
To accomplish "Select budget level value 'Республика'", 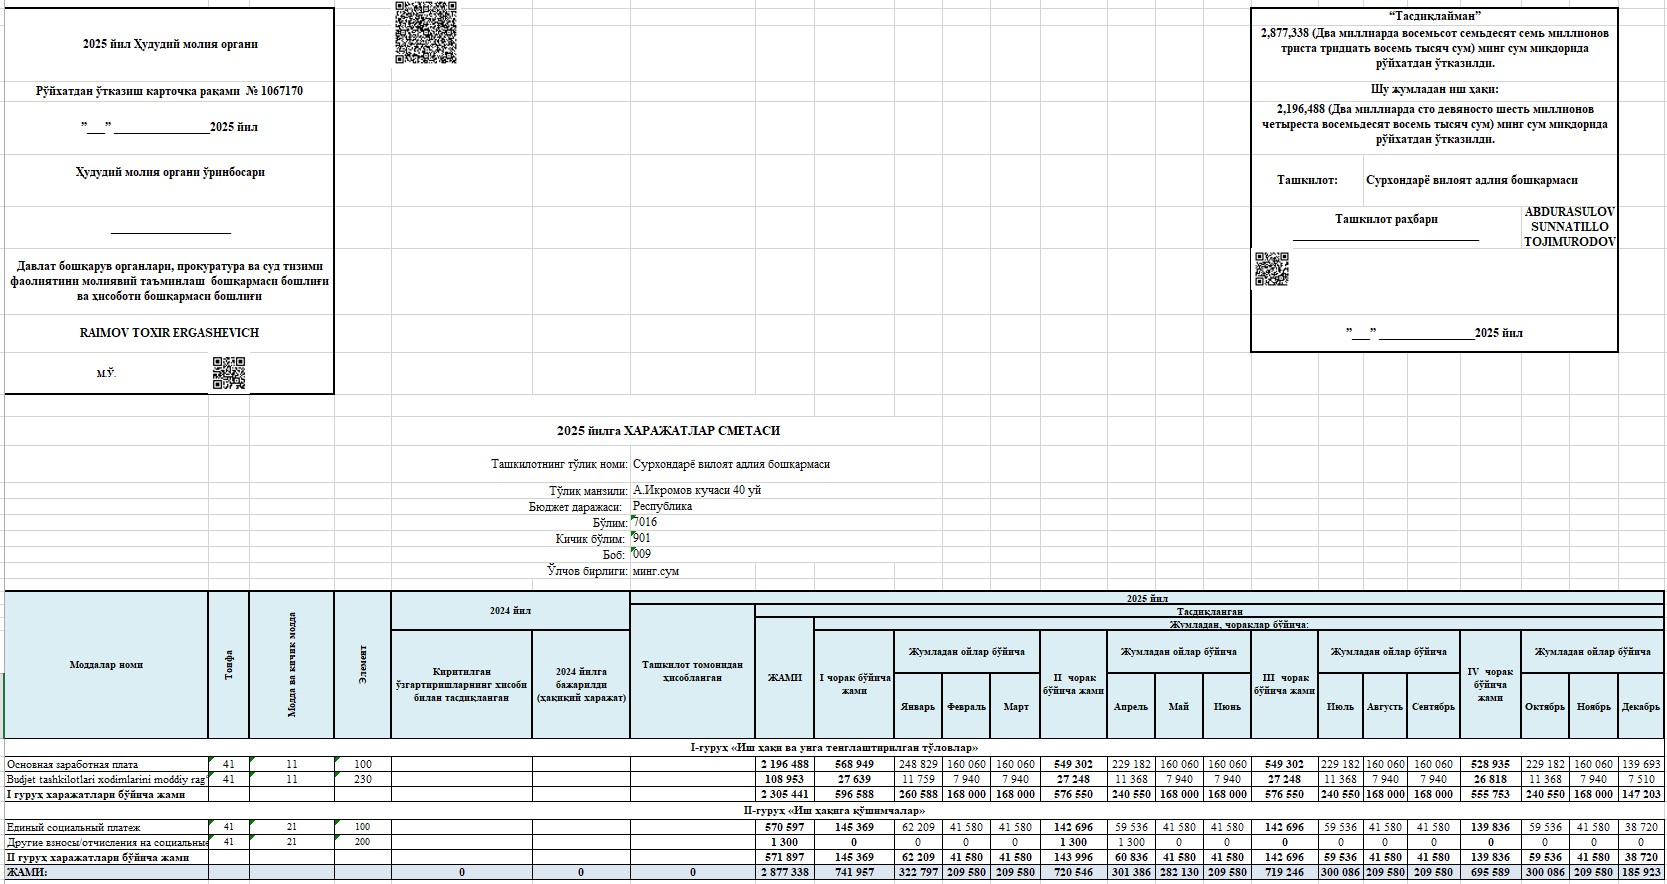I will [x=663, y=506].
